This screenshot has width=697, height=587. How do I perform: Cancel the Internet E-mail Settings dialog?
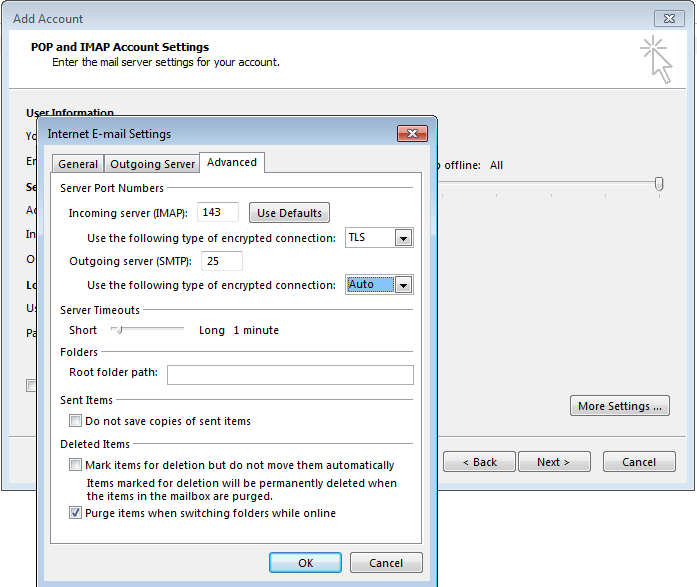click(386, 563)
